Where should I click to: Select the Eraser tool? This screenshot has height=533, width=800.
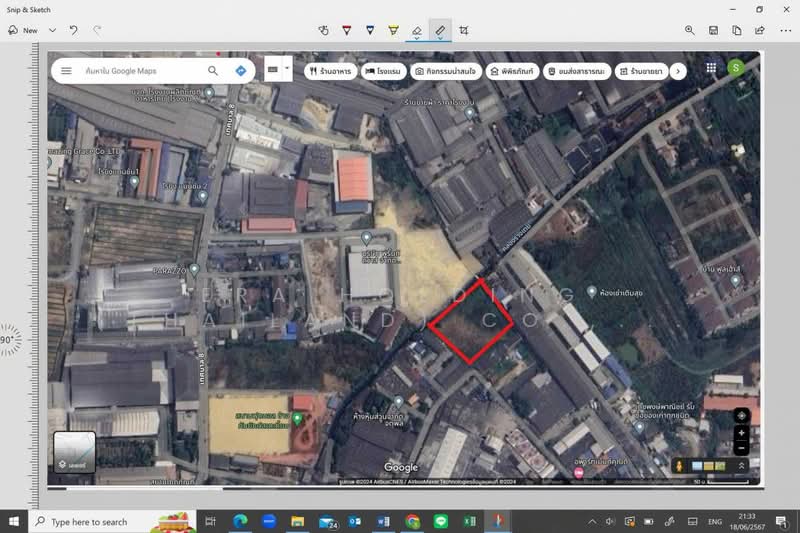(417, 31)
